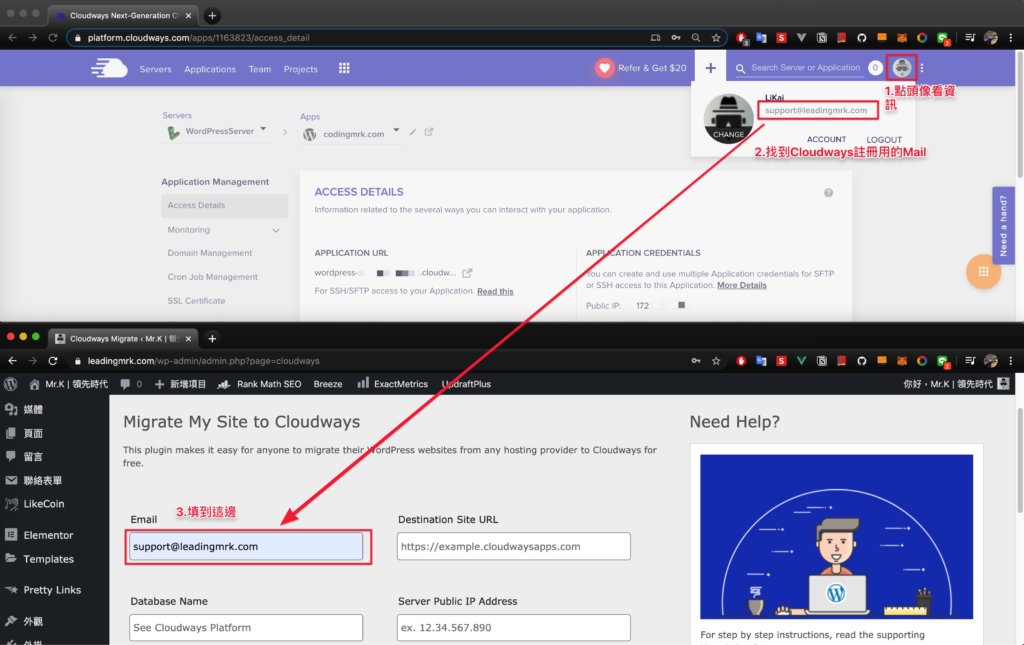Open the comments bubble in WP admin bar
Screen dimensions: 1024x645
pos(131,384)
